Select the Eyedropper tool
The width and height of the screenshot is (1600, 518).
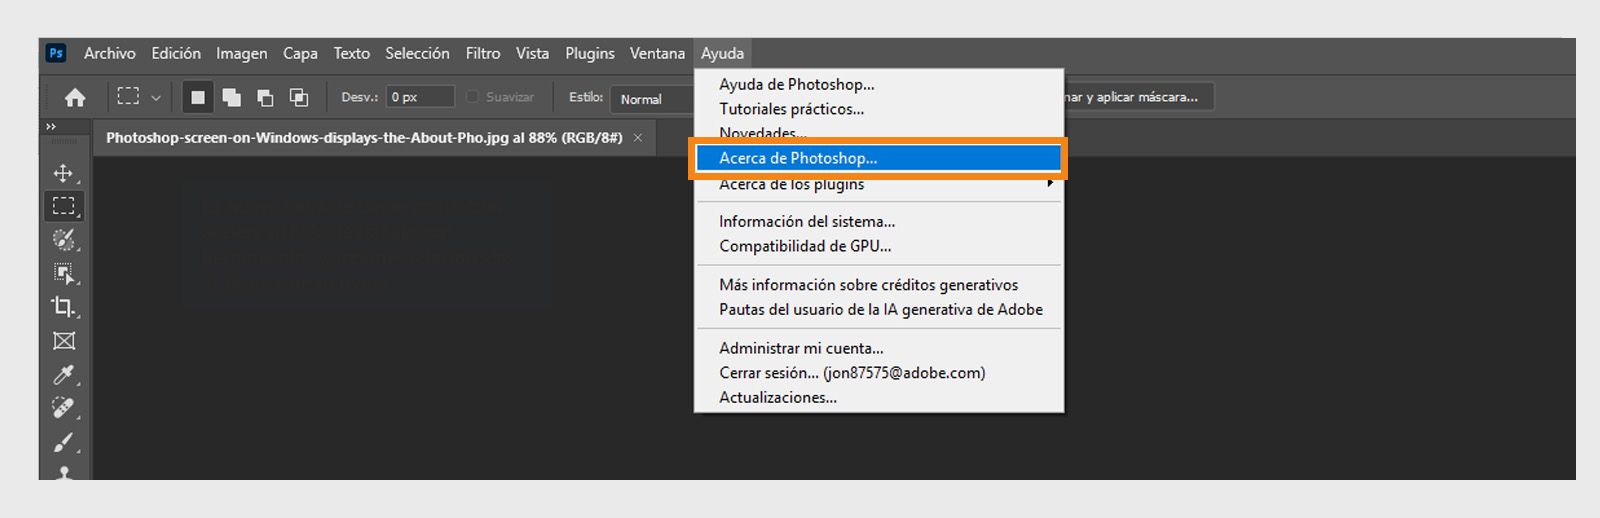64,375
